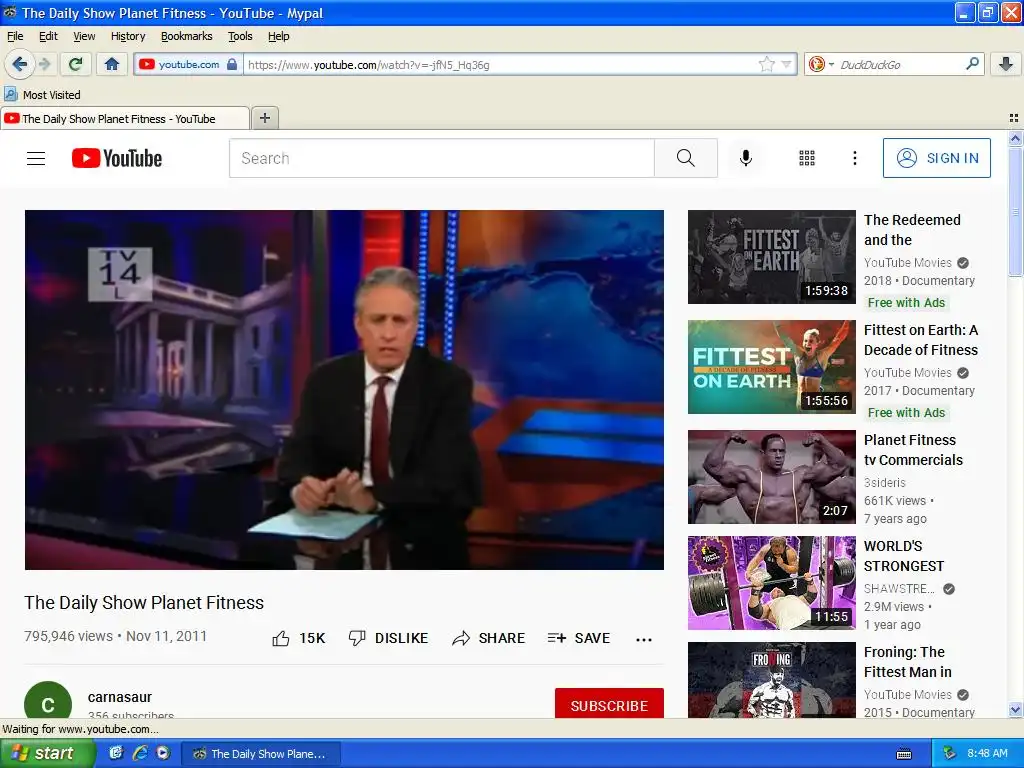Click the system tray network icon
Viewport: 1024px width, 768px height.
tap(949, 753)
